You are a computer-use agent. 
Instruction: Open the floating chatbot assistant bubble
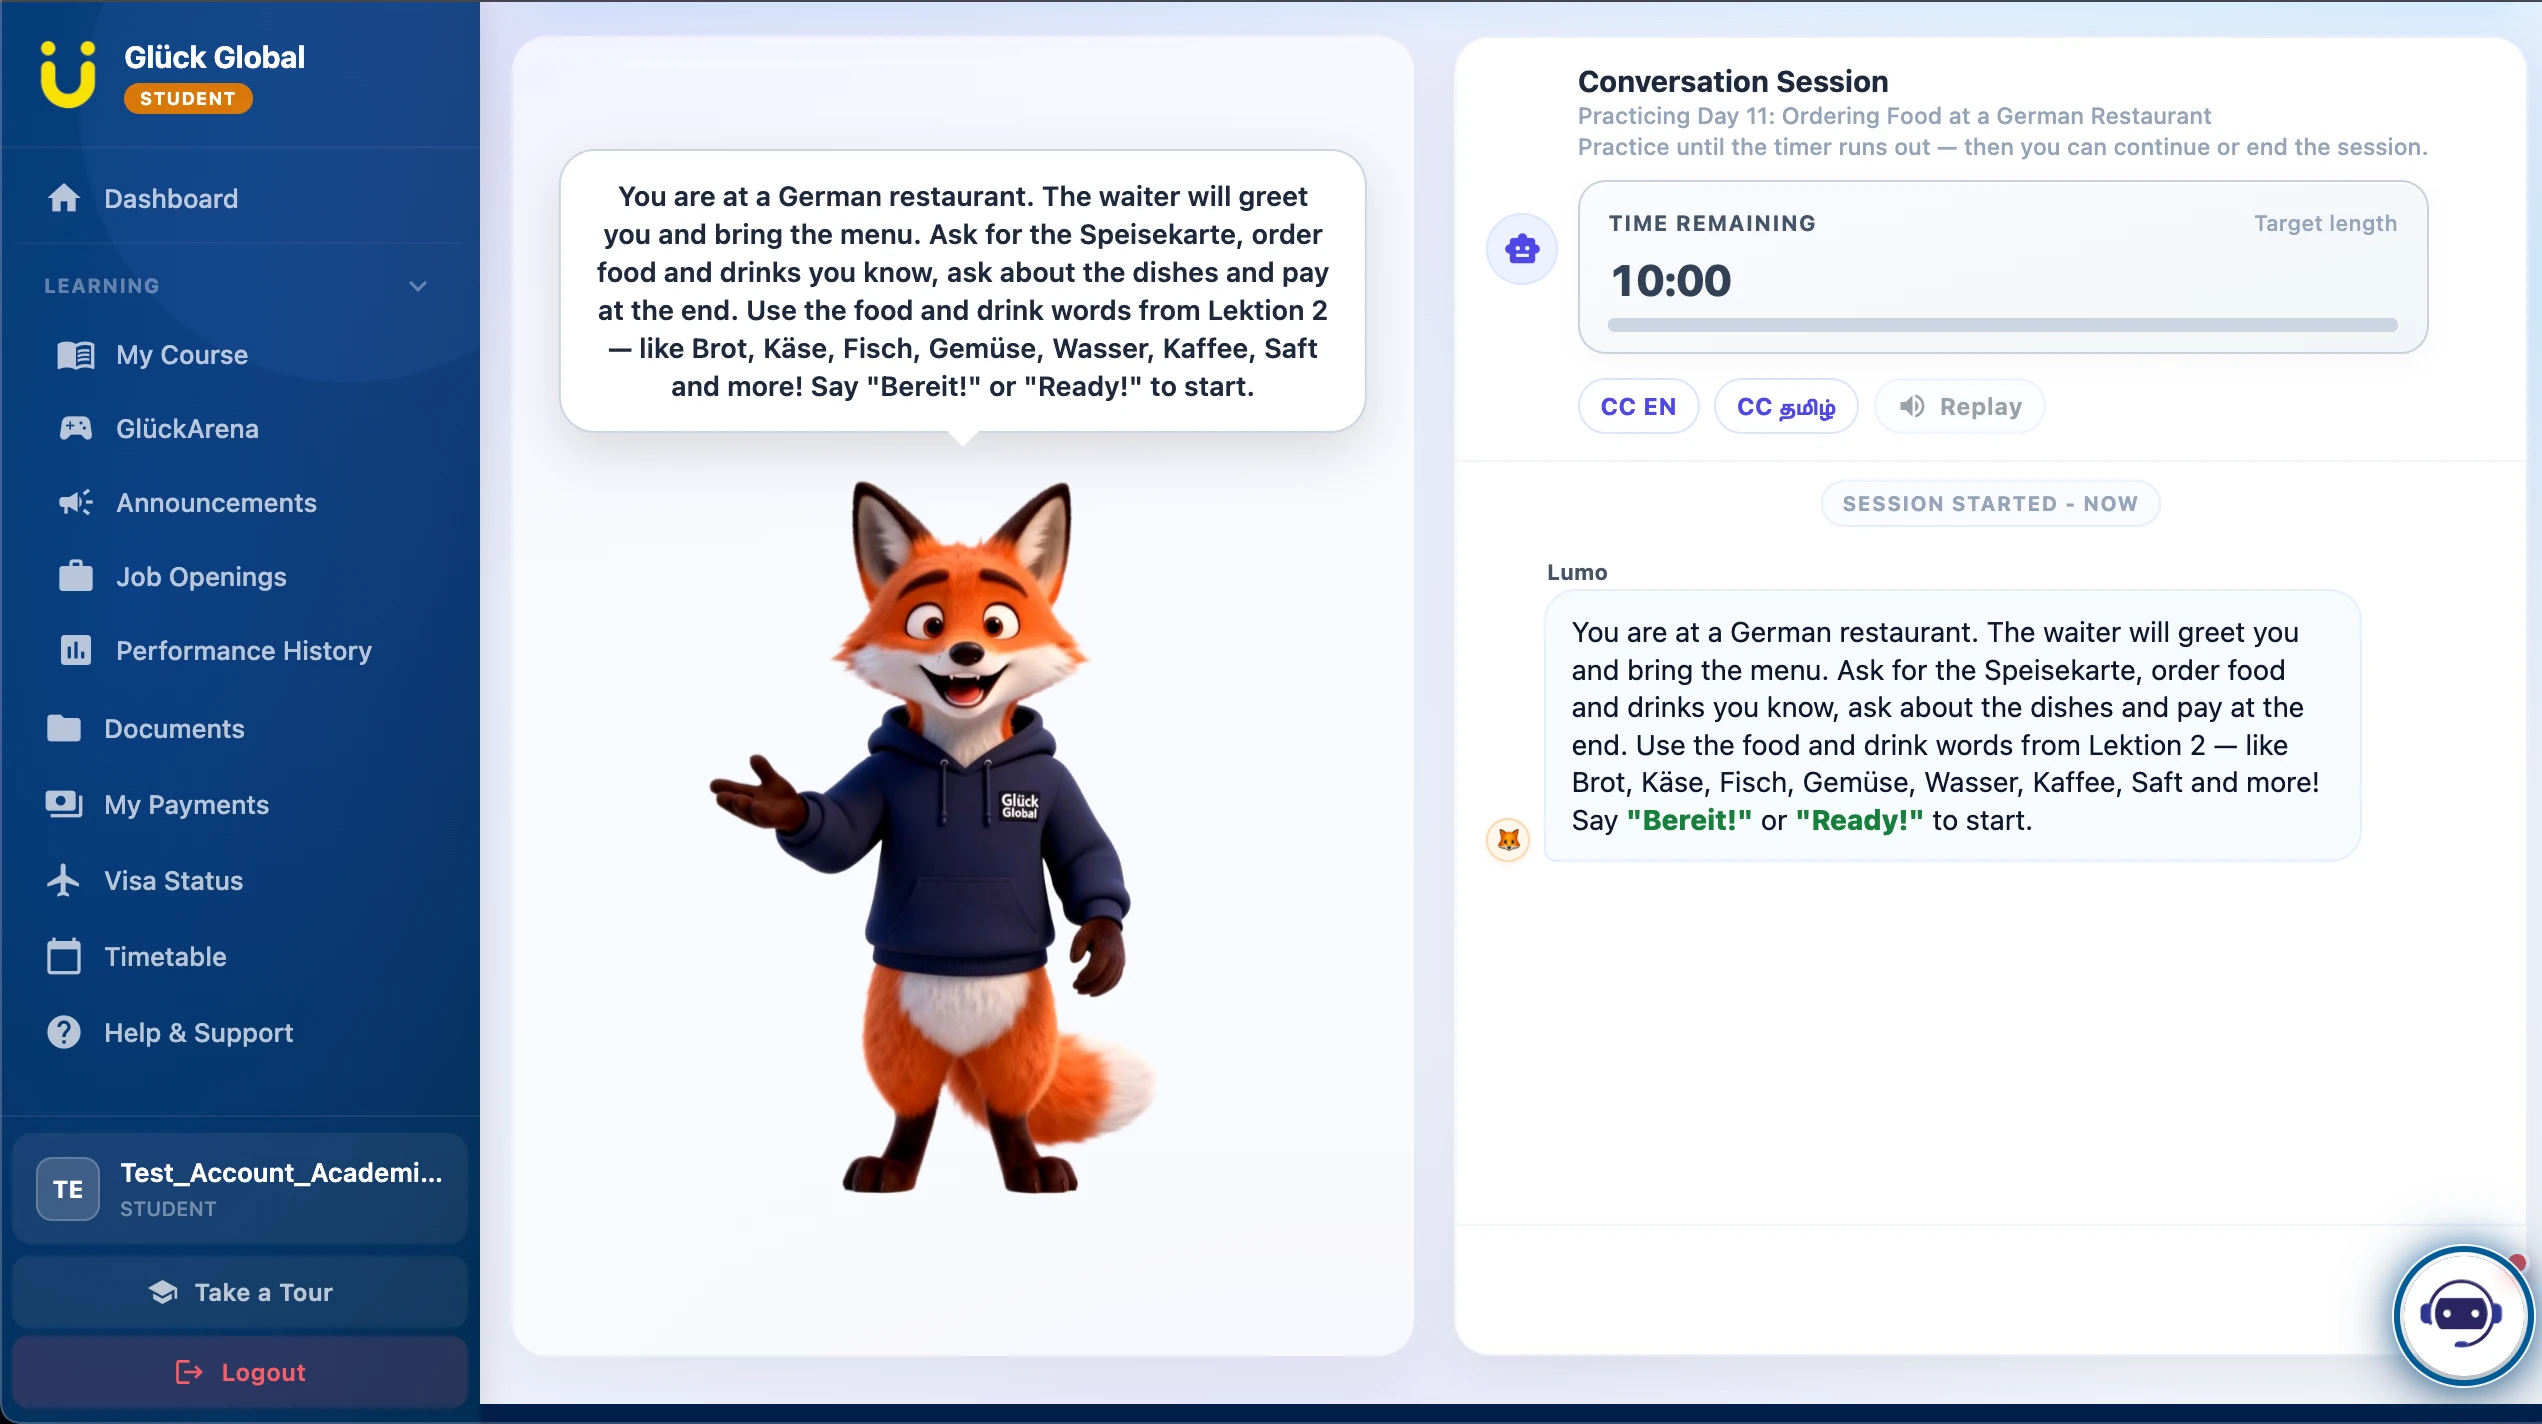click(x=2462, y=1315)
